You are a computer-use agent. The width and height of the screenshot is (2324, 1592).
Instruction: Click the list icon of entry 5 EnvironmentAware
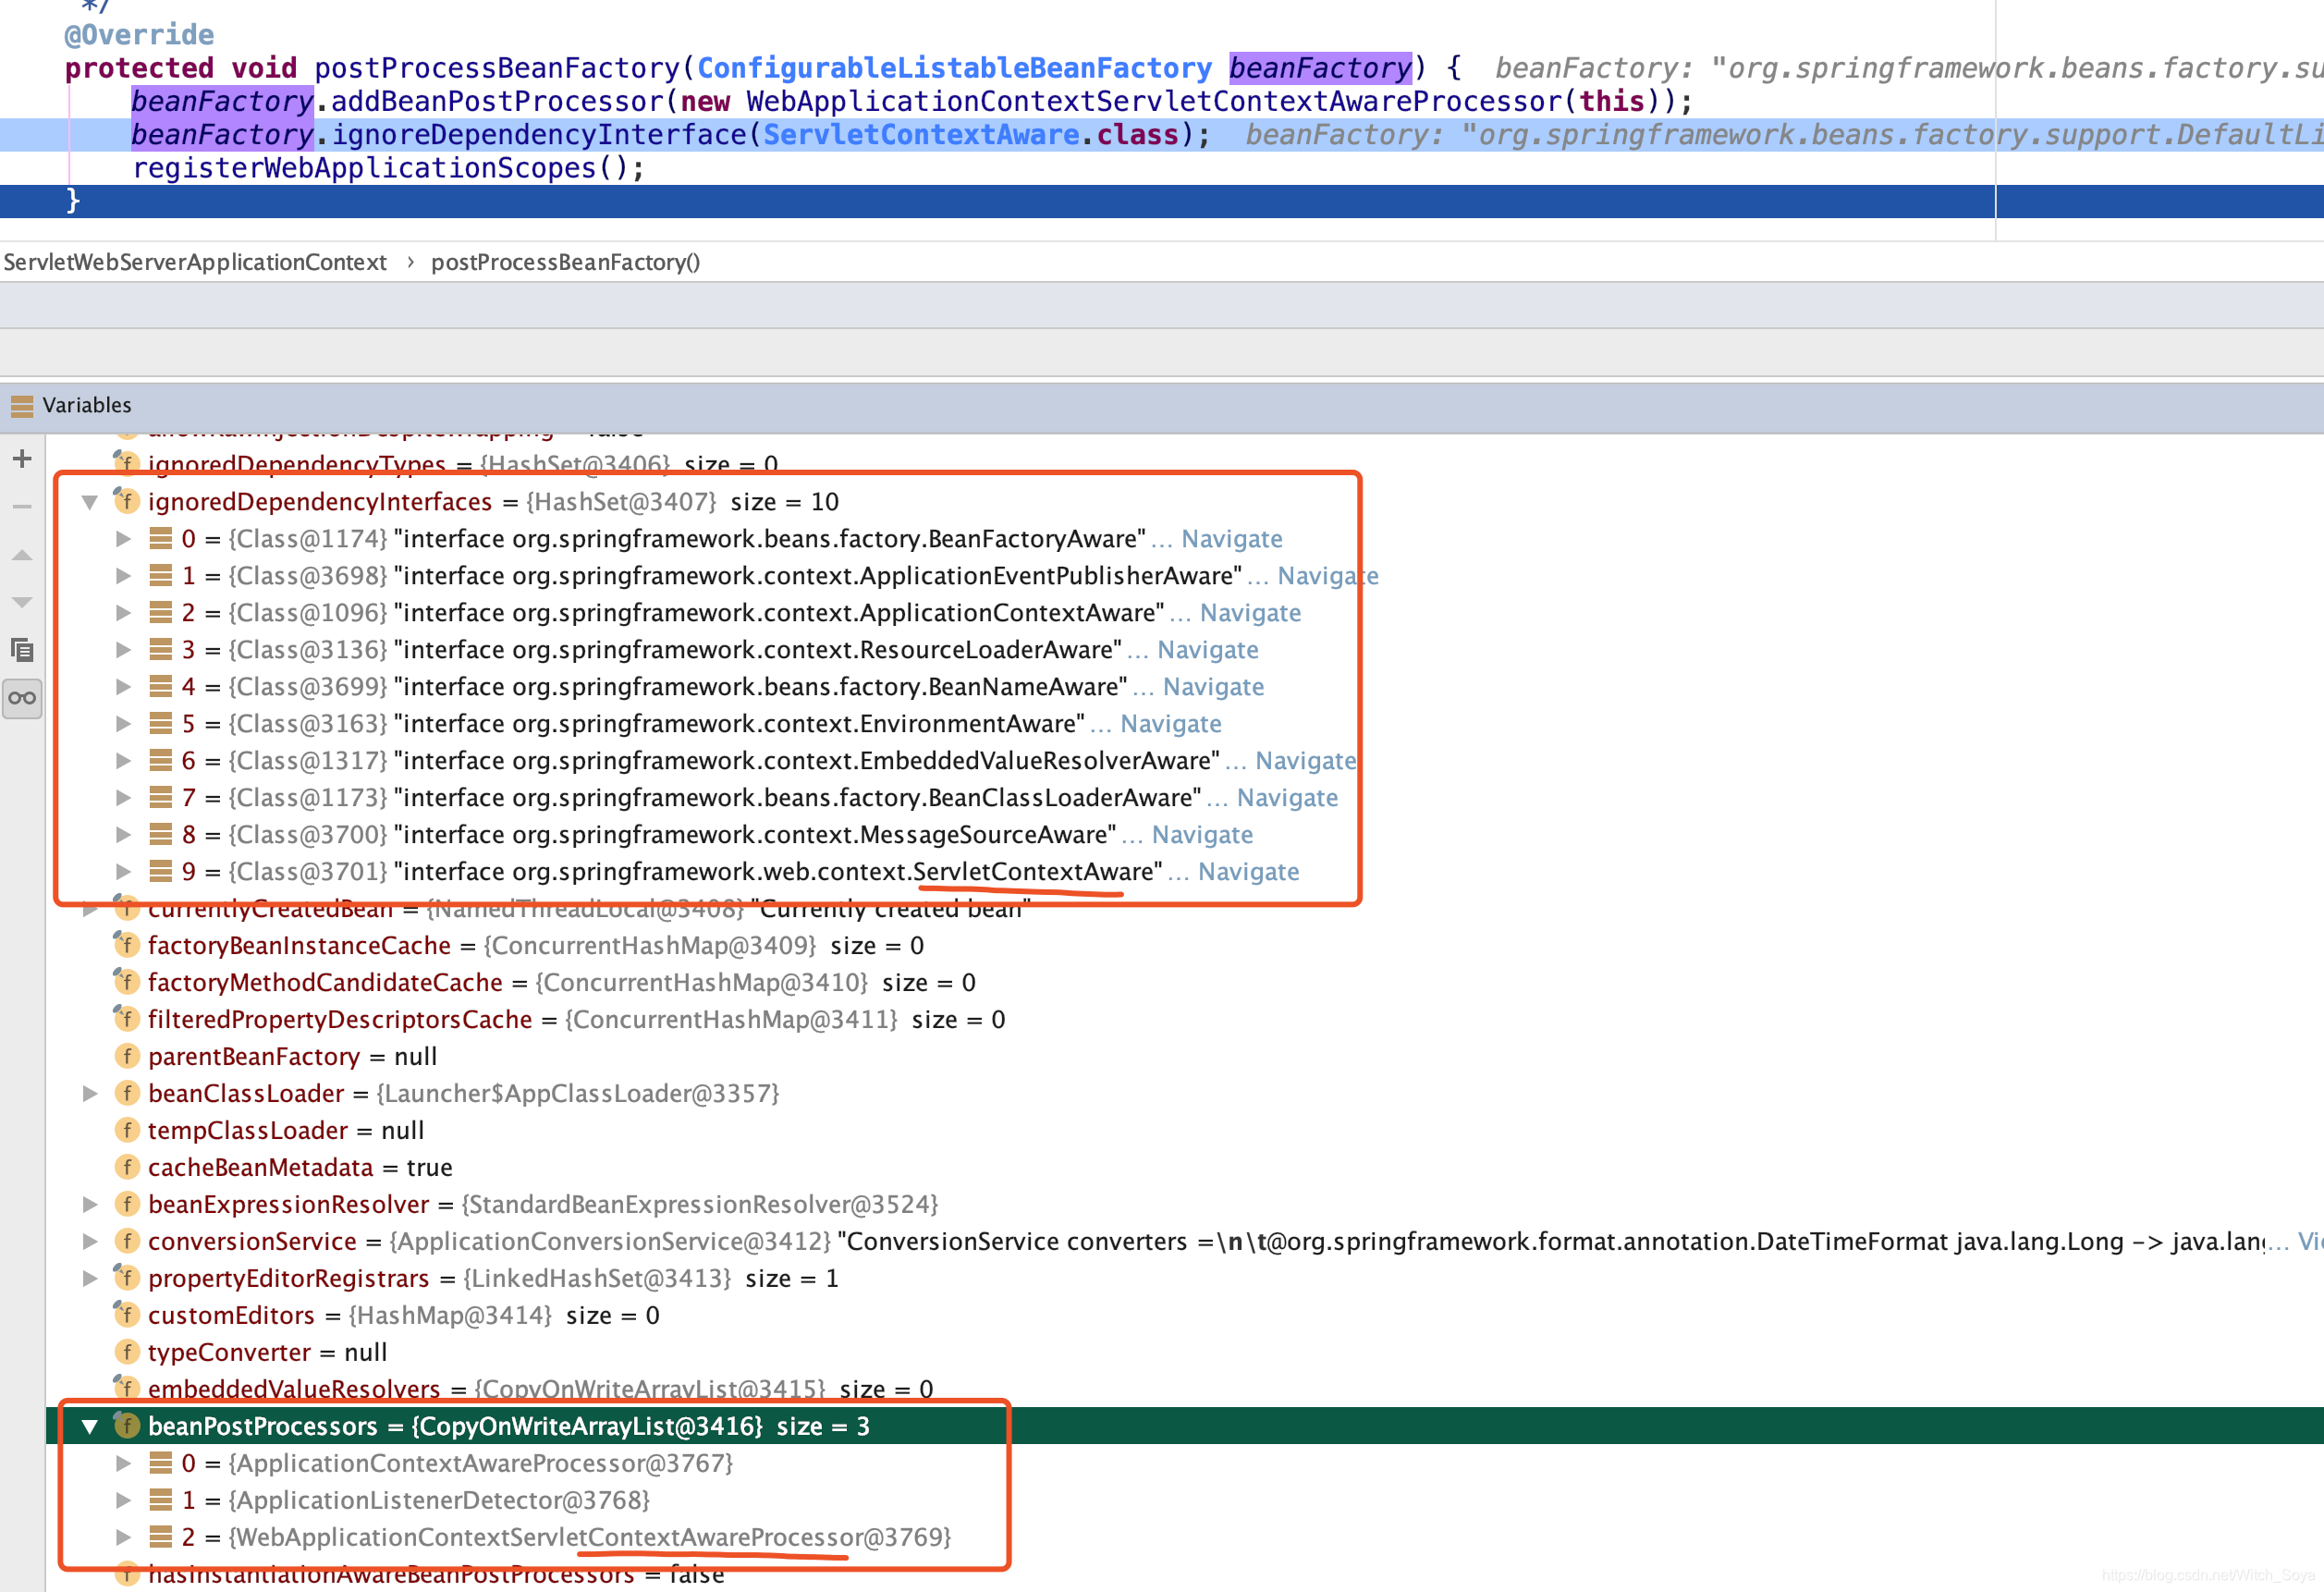pyautogui.click(x=161, y=723)
